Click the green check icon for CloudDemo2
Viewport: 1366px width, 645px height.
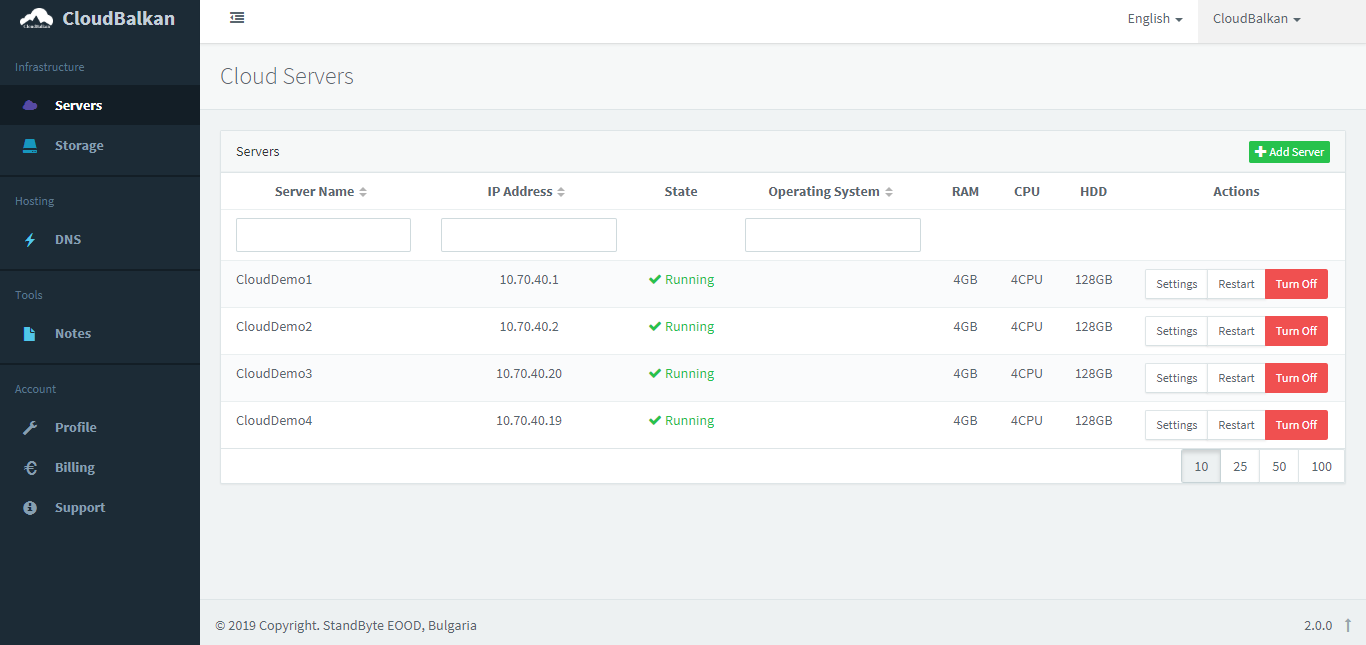coord(655,327)
